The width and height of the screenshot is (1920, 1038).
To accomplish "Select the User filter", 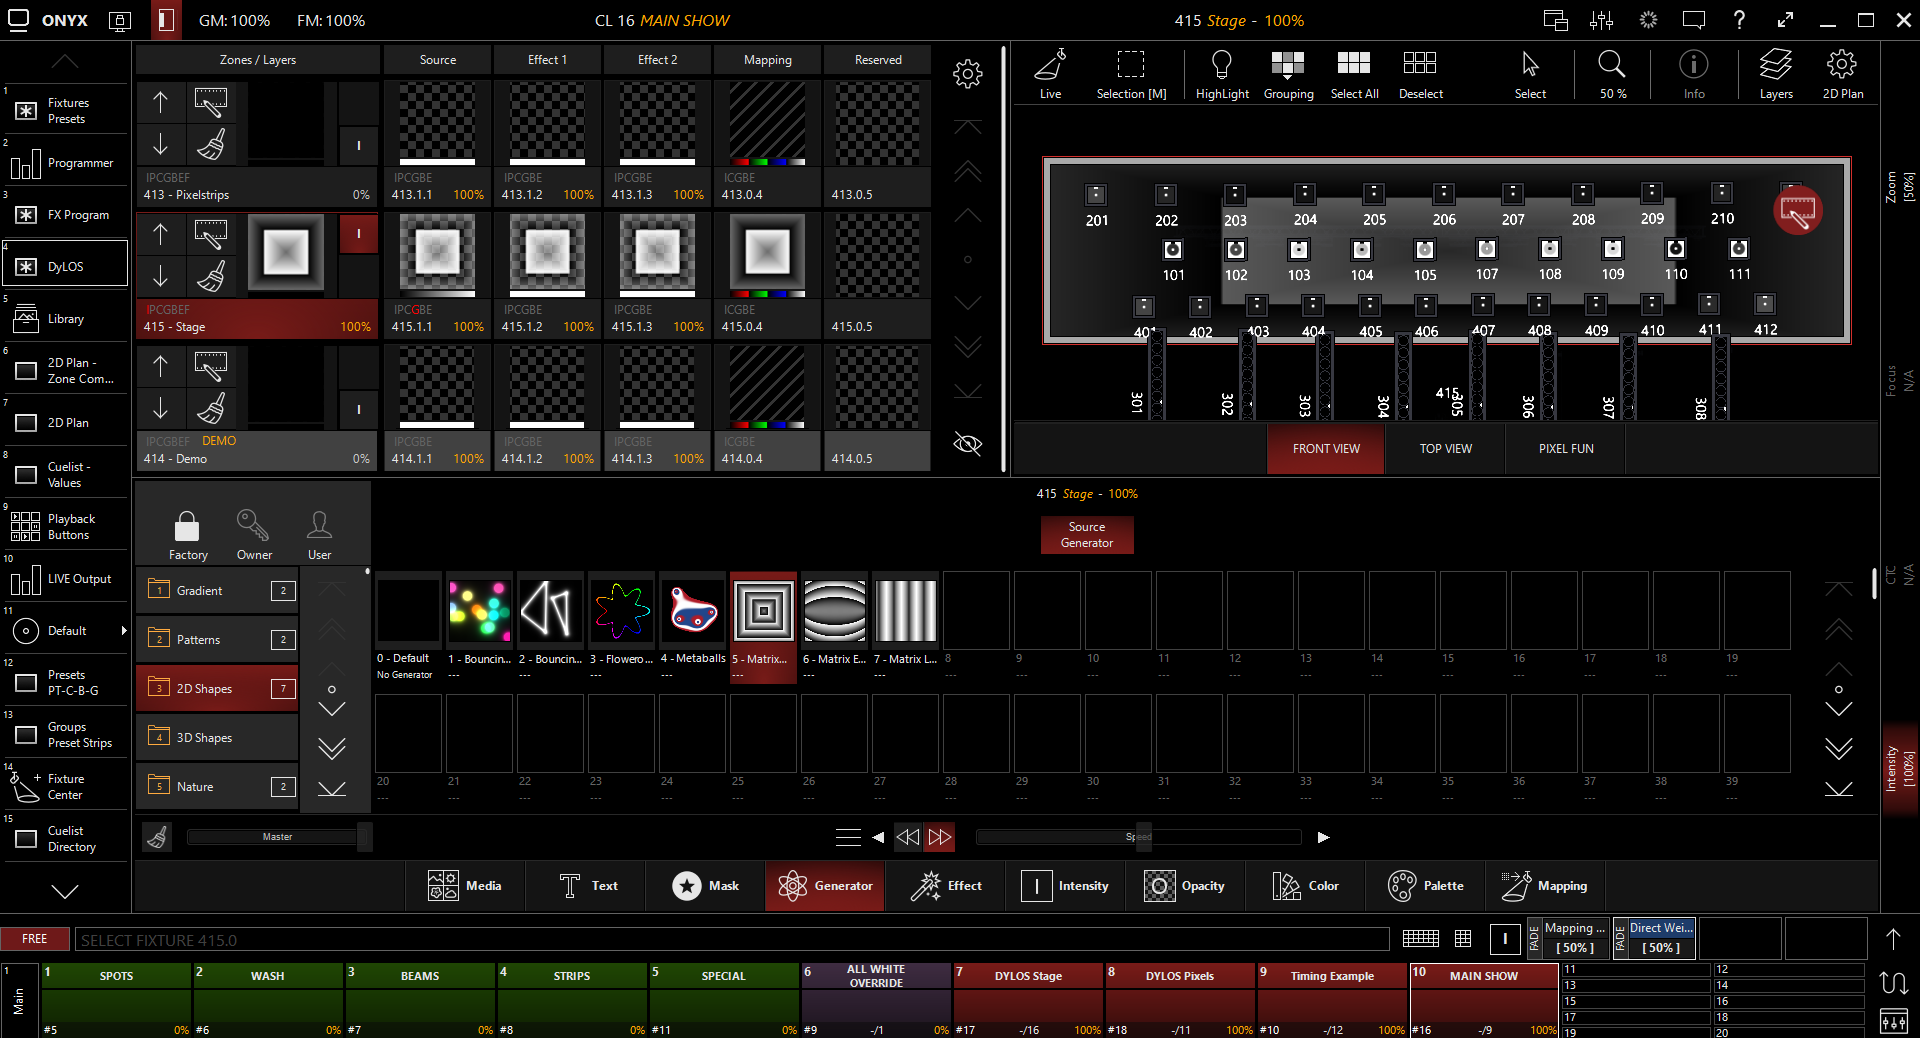I will click(x=319, y=535).
